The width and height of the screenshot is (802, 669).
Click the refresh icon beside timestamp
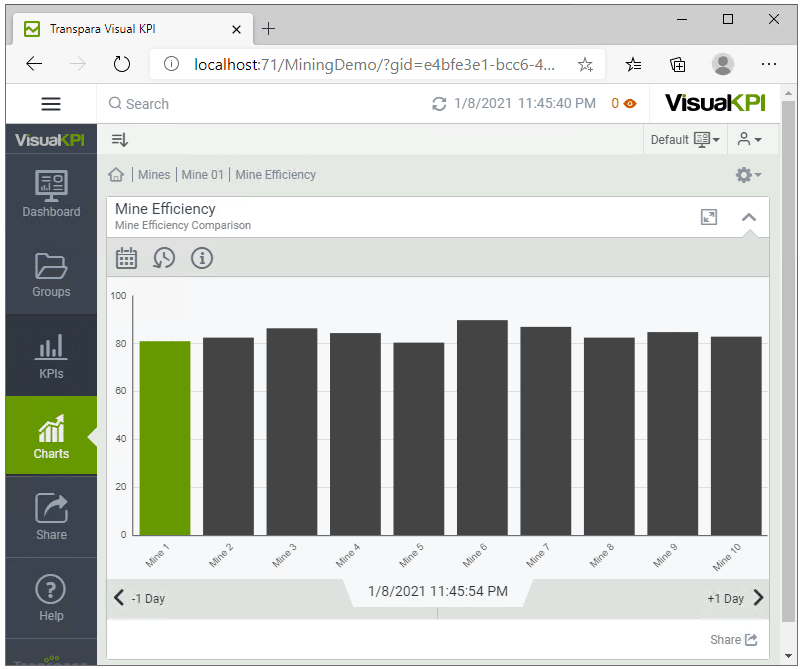(x=439, y=104)
